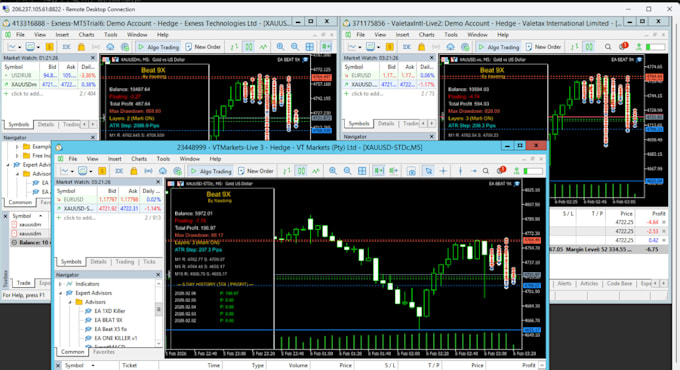680x370 pixels.
Task: Switch VT Markets chart to line chart
Action: (316, 171)
